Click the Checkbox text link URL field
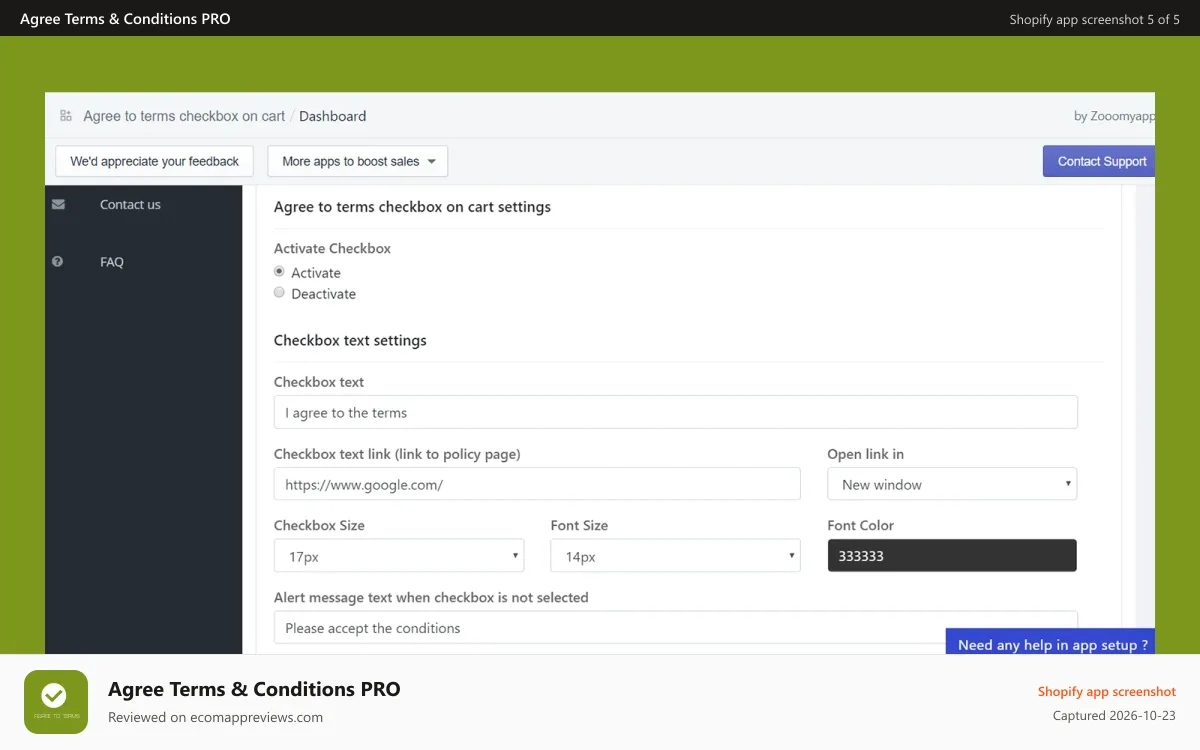This screenshot has width=1200, height=750. (x=537, y=484)
